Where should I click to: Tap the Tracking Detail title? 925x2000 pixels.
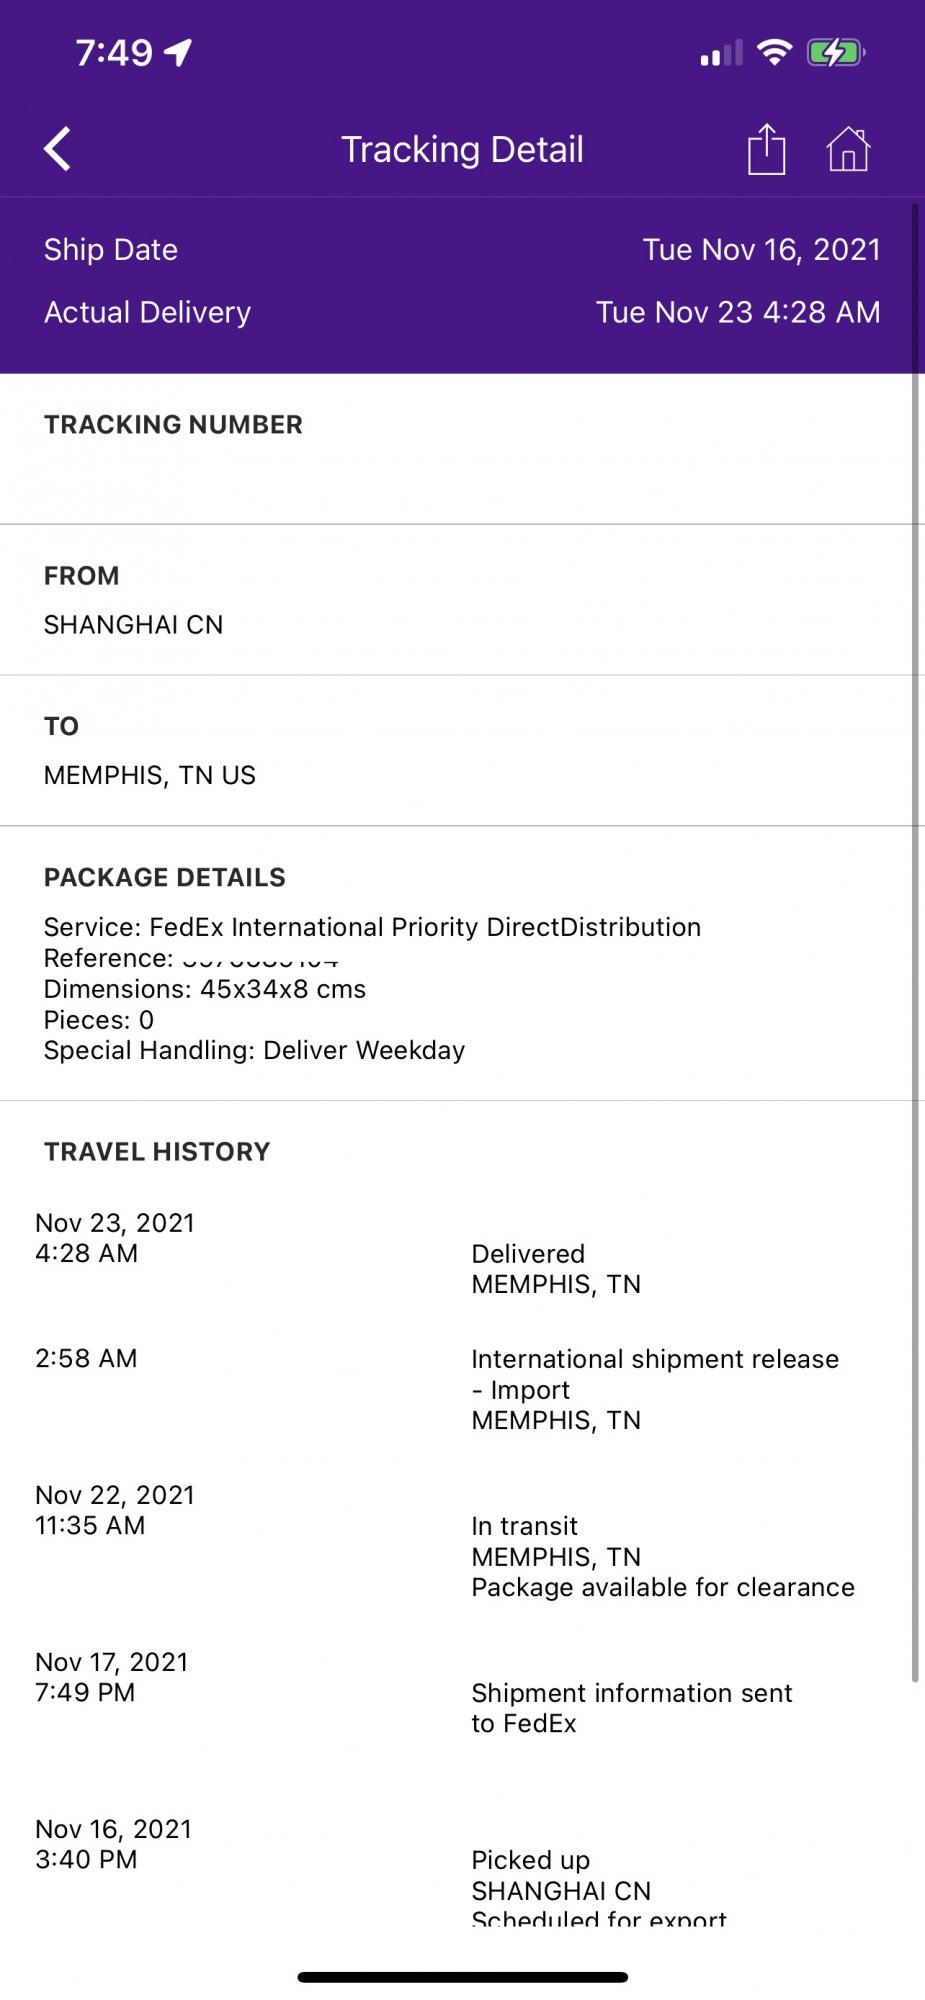point(462,149)
